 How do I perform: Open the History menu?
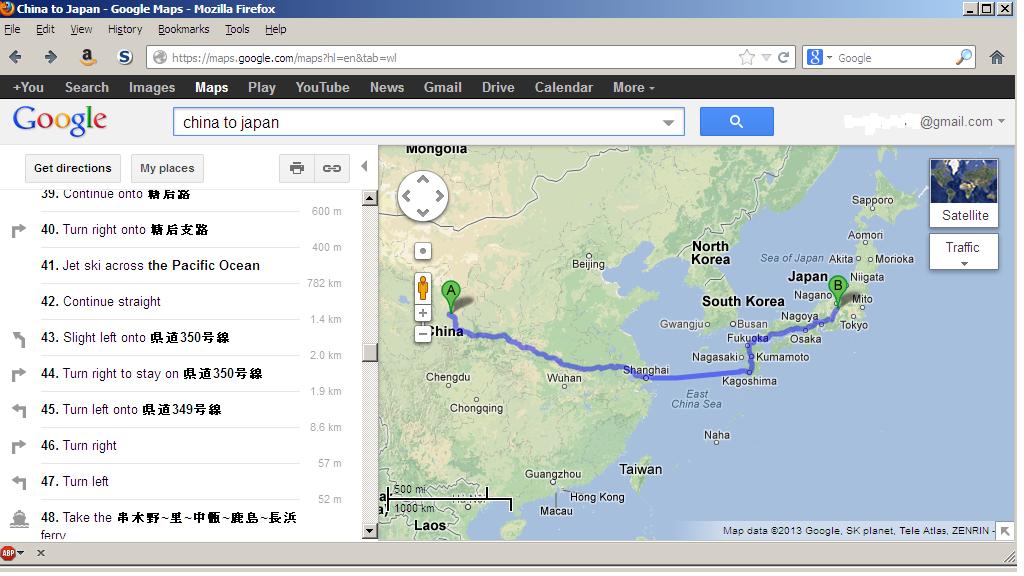pos(125,29)
